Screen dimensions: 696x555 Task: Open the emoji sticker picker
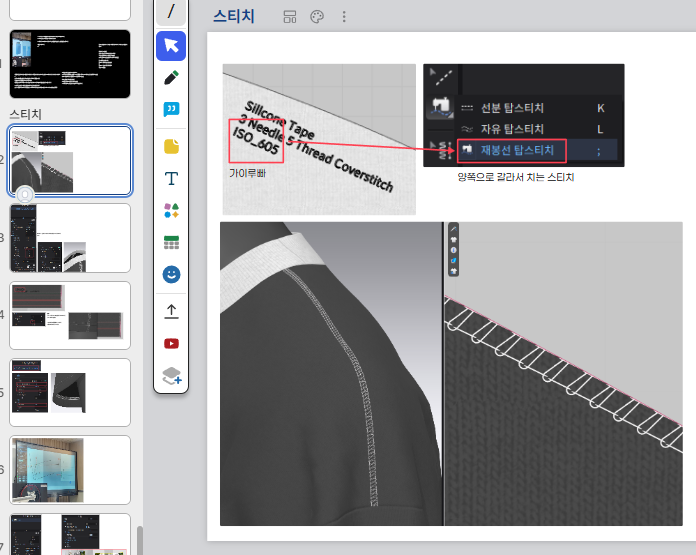tap(171, 274)
